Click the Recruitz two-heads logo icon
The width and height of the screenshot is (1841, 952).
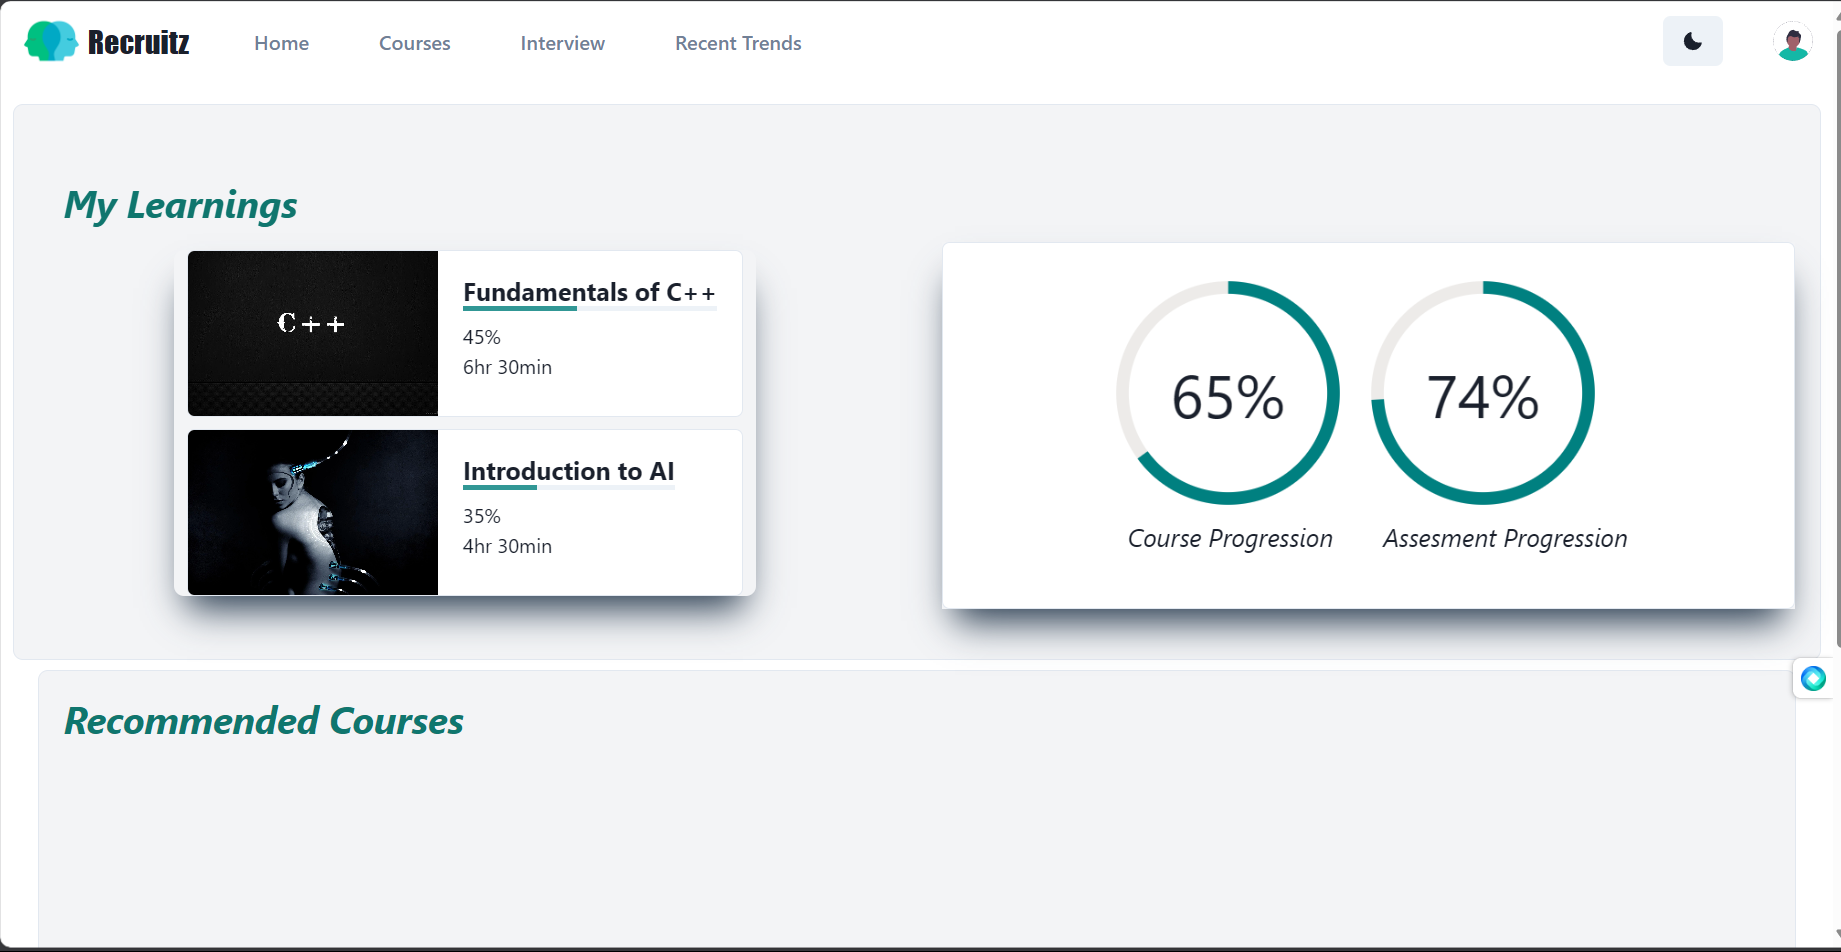point(51,42)
